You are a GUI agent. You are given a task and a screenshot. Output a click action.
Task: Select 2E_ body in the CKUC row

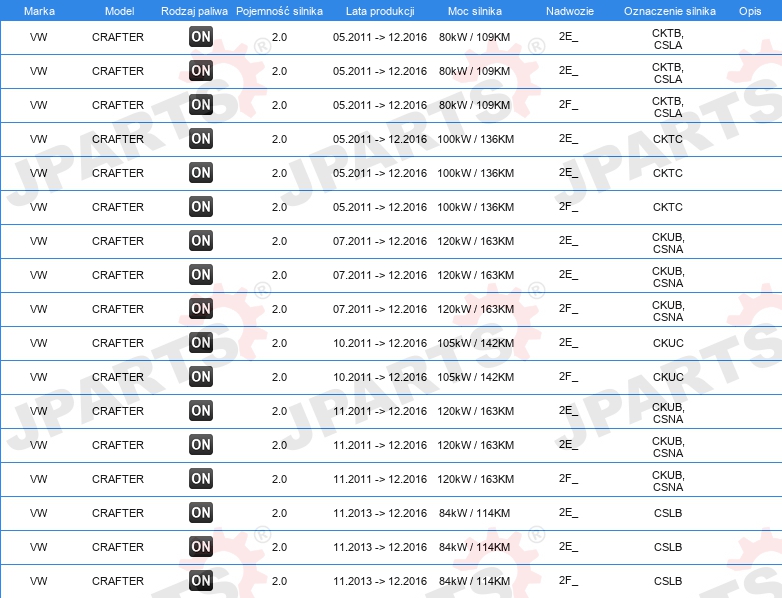(x=569, y=343)
